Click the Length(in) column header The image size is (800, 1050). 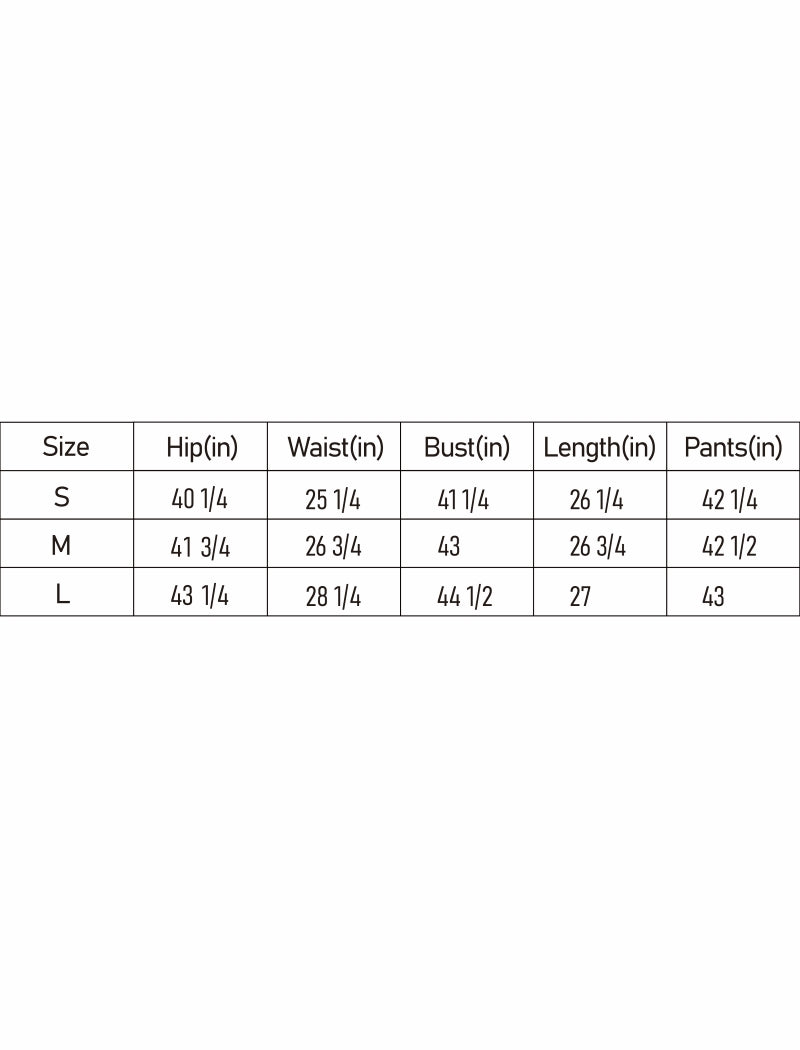599,447
